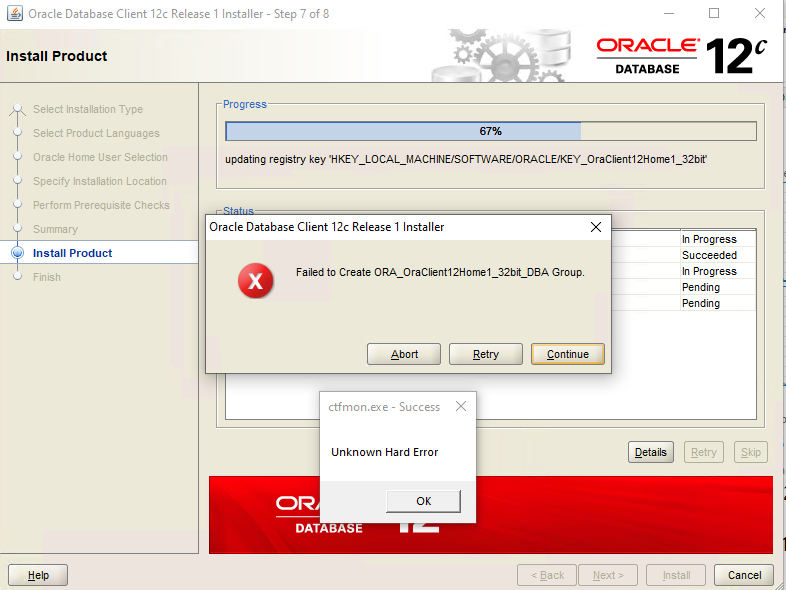Select the Install Product step

pos(72,253)
